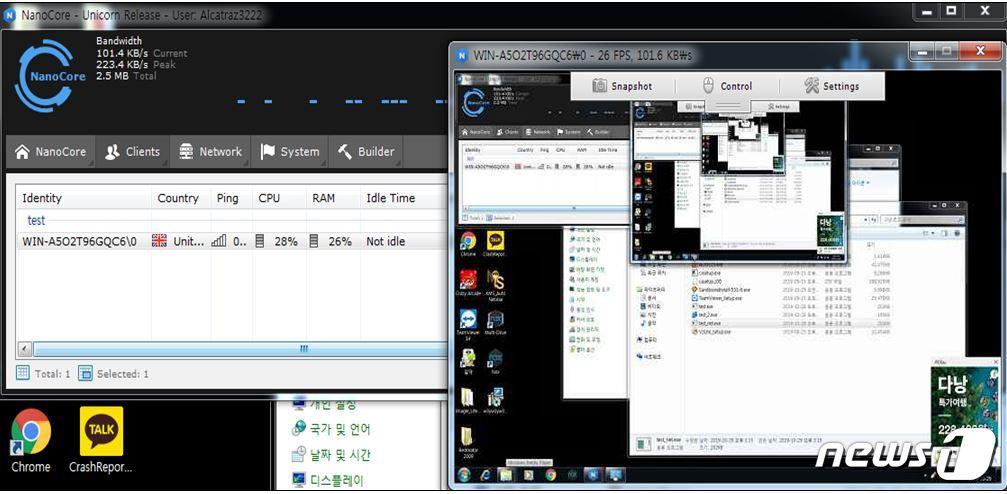This screenshot has width=1007, height=494.
Task: Click Internet Explorer on remote taskbar
Action: (x=486, y=475)
